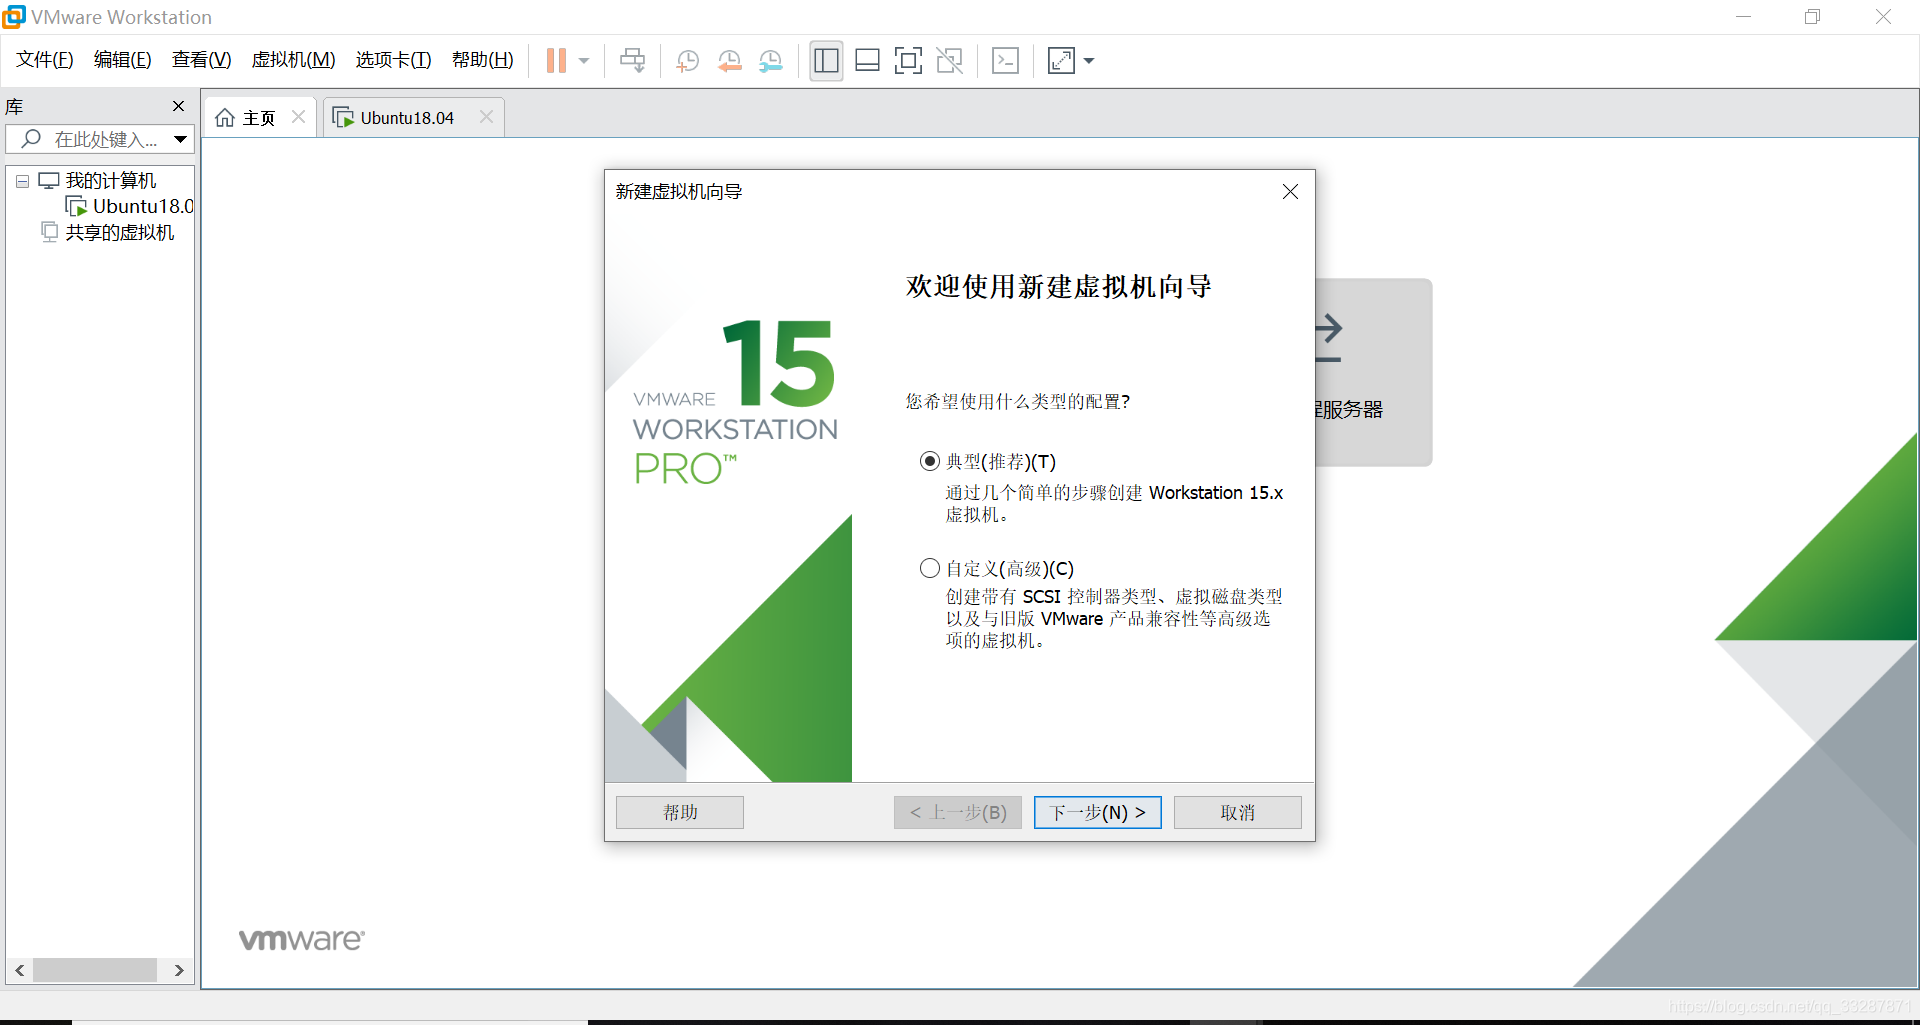The width and height of the screenshot is (1920, 1025).
Task: Click the library horizontal scrollbar thumb
Action: click(95, 970)
